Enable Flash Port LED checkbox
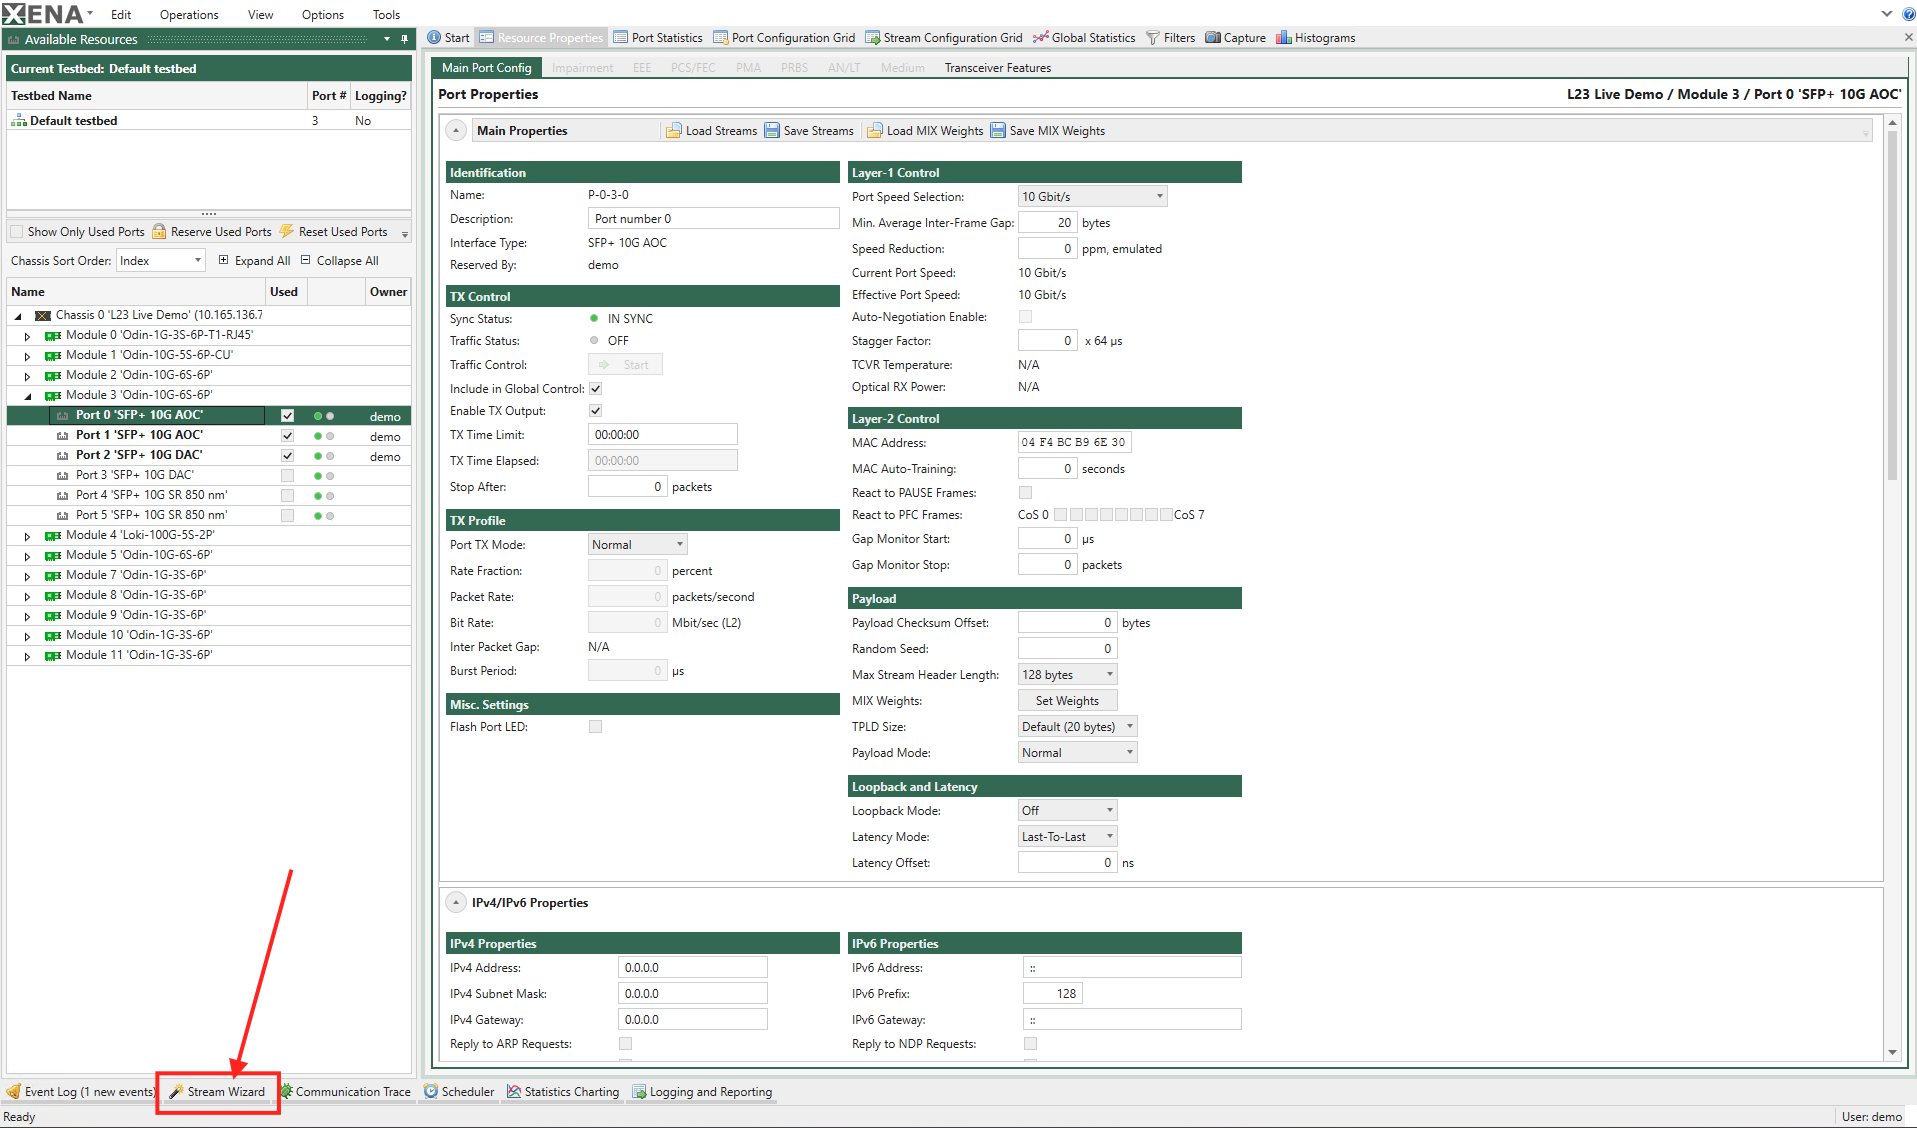 tap(595, 727)
